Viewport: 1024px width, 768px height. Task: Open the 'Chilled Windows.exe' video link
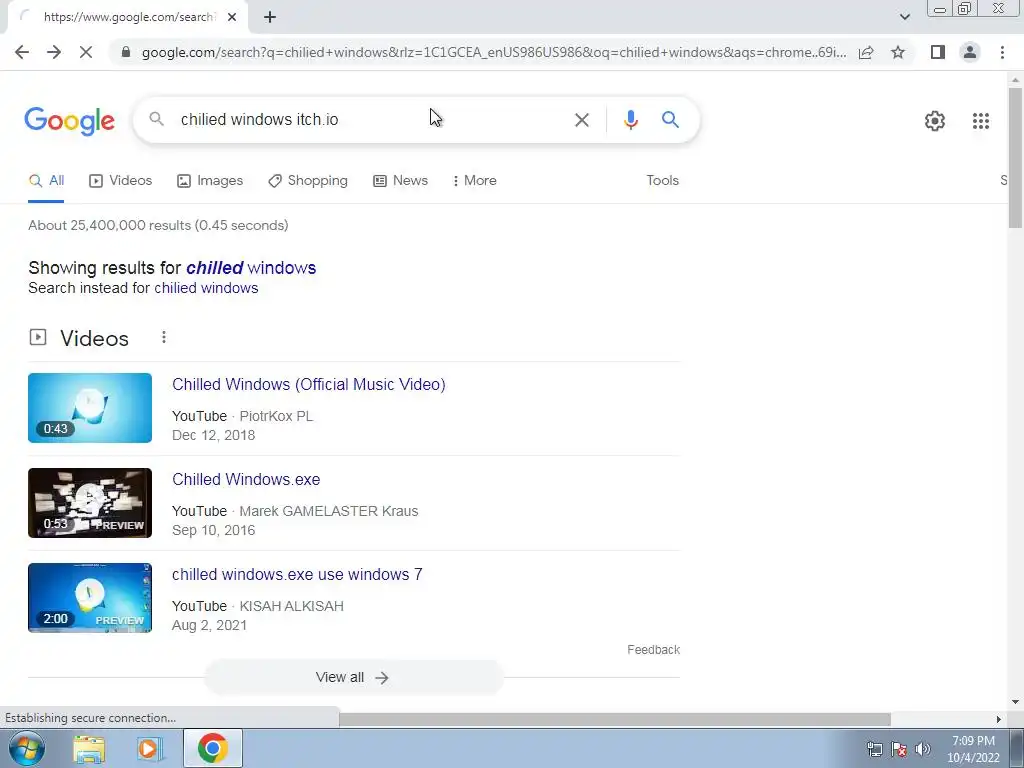(246, 479)
